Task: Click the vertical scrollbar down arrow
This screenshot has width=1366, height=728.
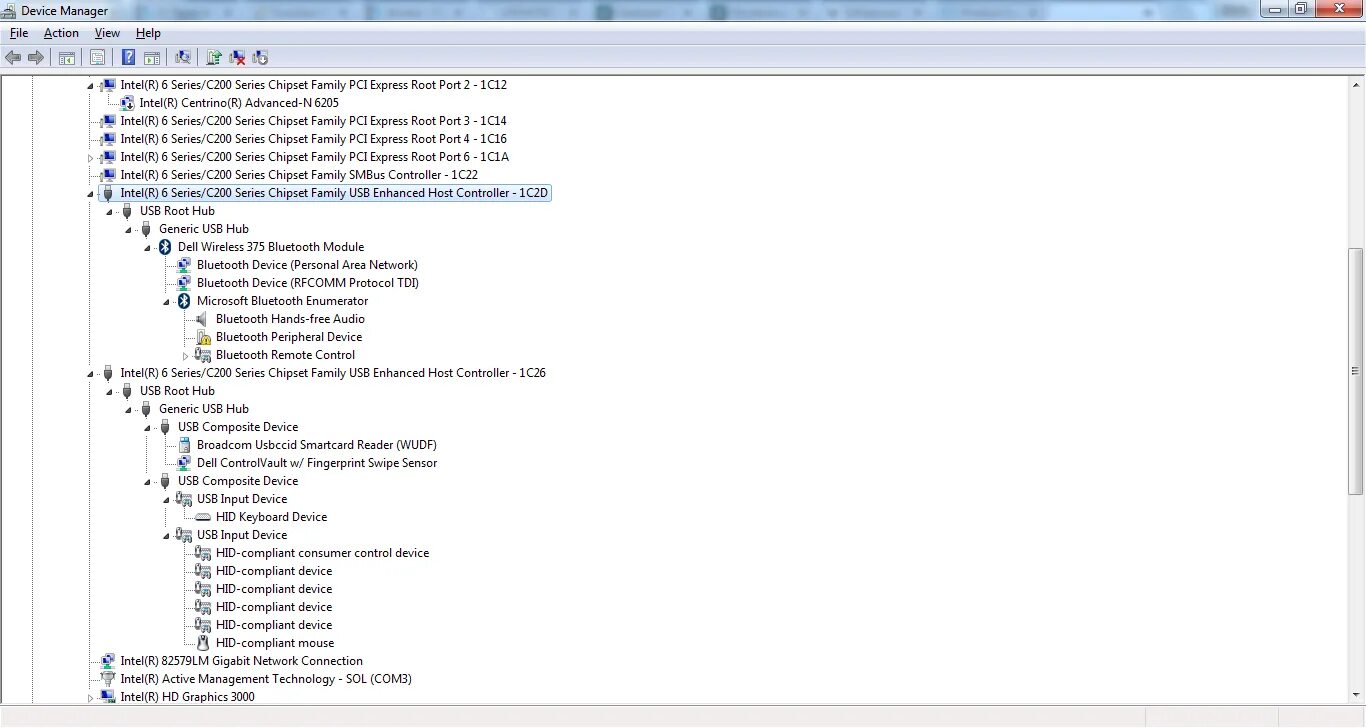Action: tap(1356, 696)
